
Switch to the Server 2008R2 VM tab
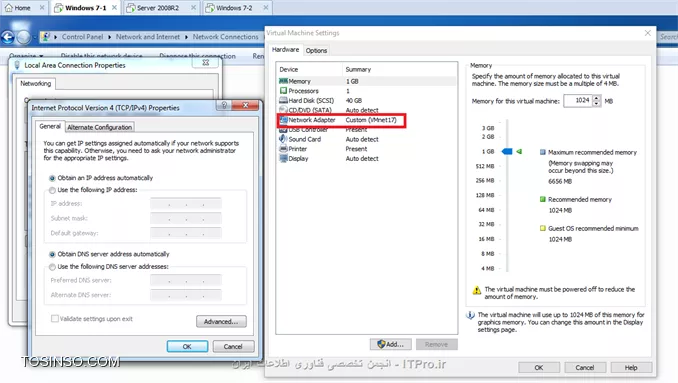(x=158, y=8)
